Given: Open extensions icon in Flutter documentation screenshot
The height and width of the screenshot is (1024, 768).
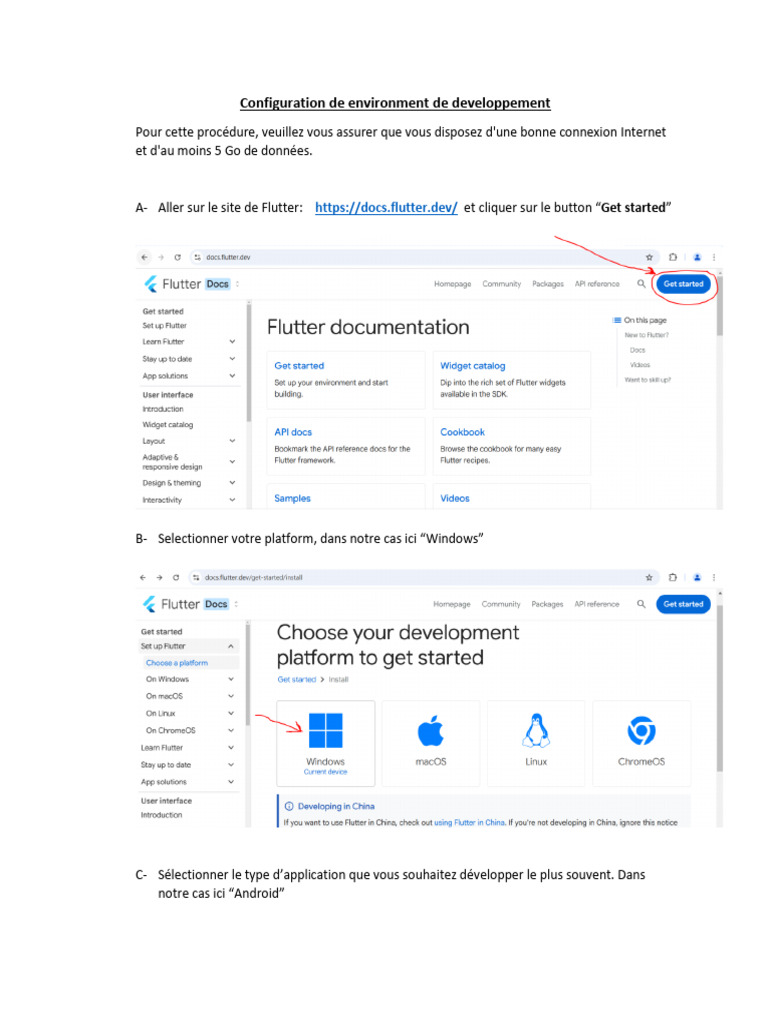Looking at the screenshot, I should 673,257.
